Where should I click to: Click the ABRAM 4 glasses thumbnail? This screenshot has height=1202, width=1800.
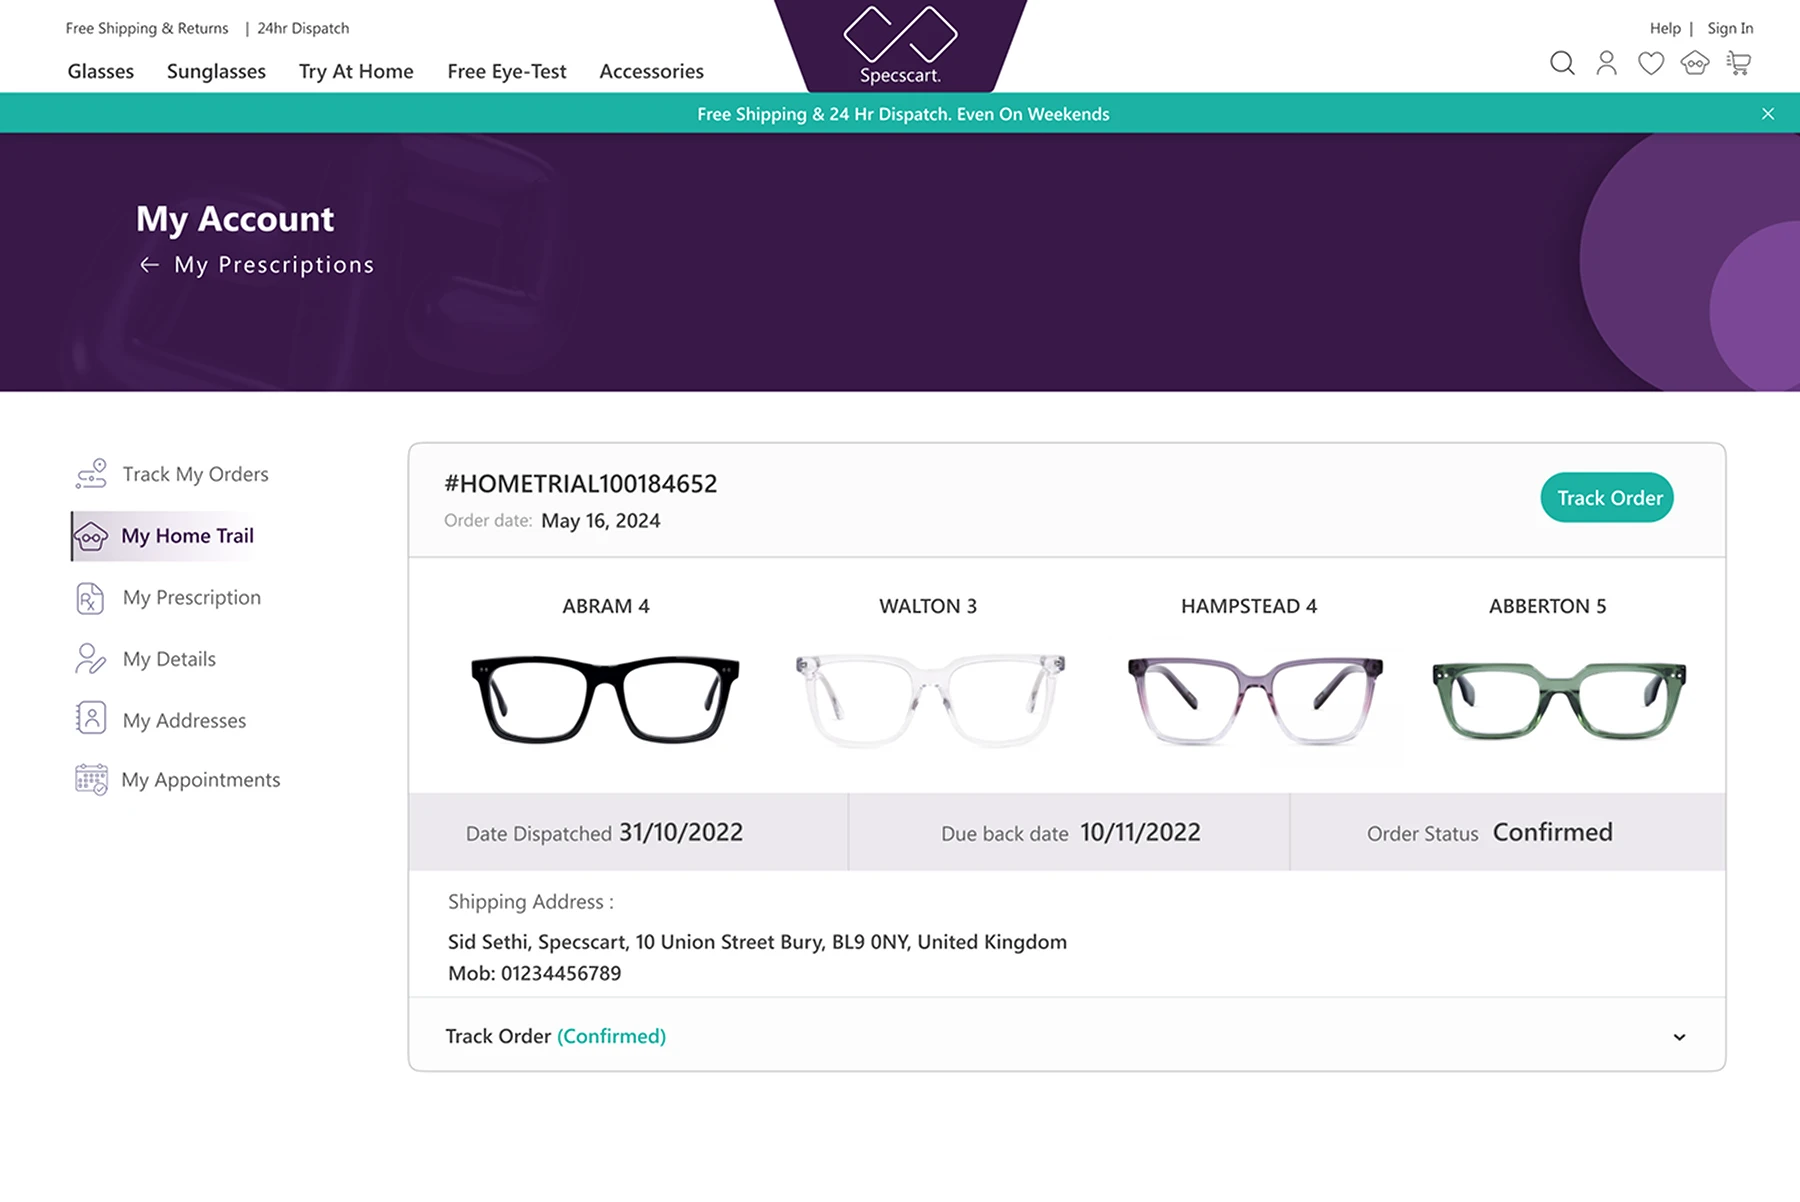[605, 698]
